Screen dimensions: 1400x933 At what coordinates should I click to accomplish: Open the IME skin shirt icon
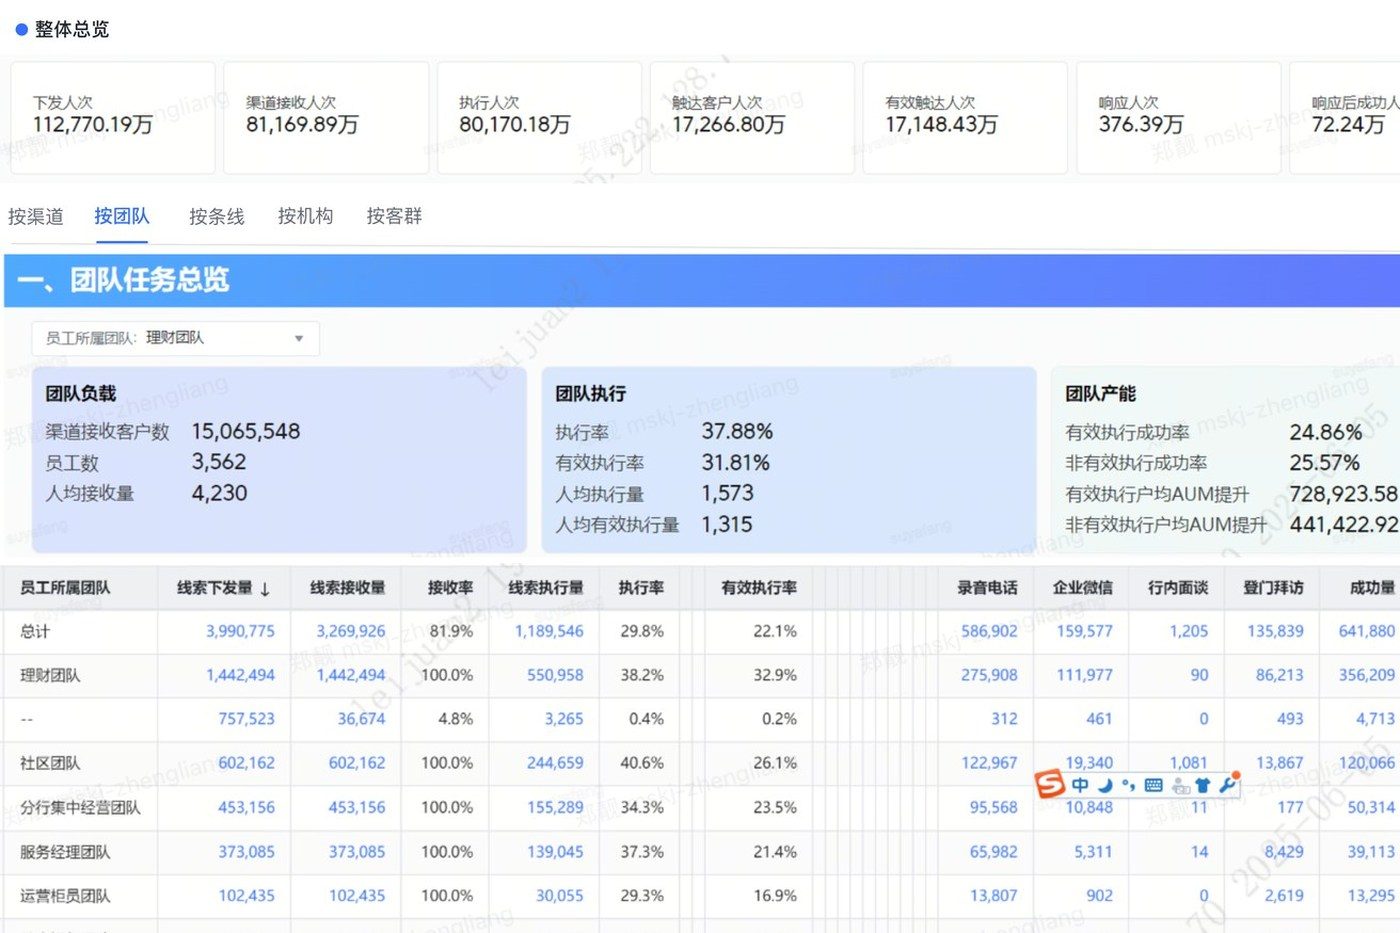(x=1203, y=786)
